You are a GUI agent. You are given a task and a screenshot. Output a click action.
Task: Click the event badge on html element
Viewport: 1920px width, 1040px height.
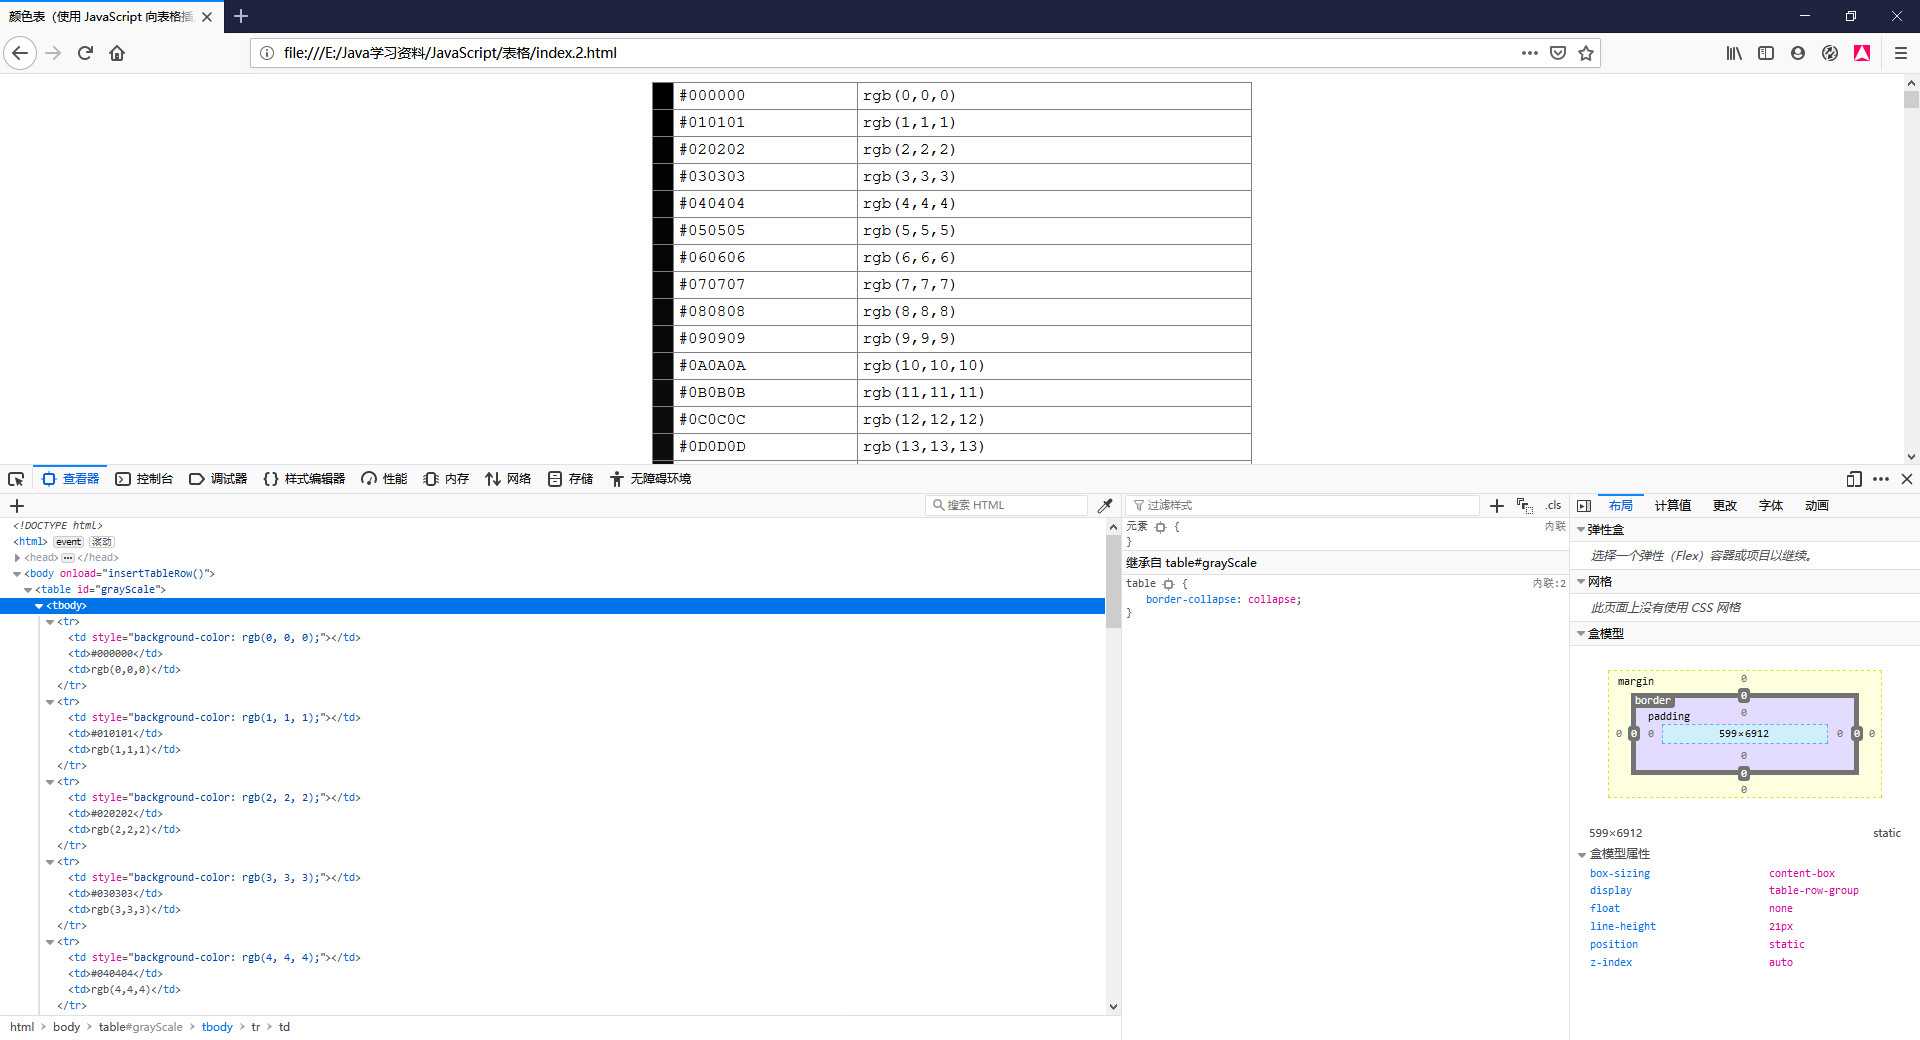tap(68, 542)
